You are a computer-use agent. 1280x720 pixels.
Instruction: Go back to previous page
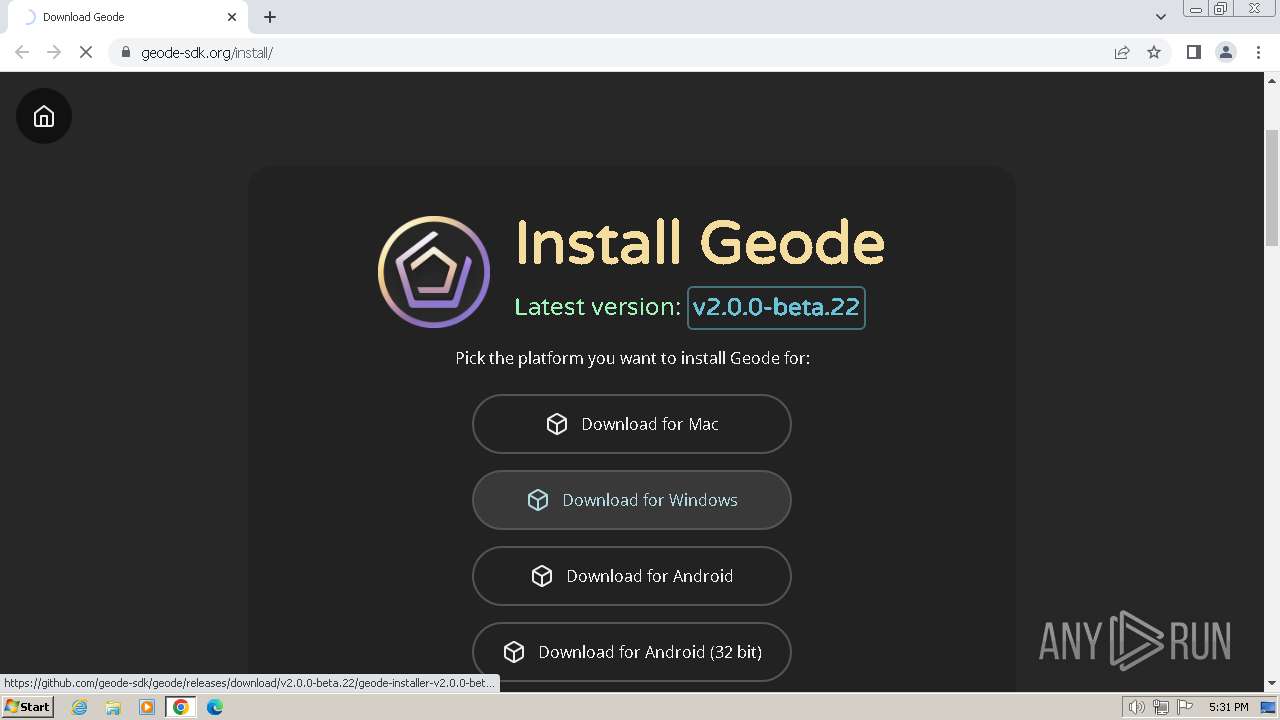[x=22, y=52]
